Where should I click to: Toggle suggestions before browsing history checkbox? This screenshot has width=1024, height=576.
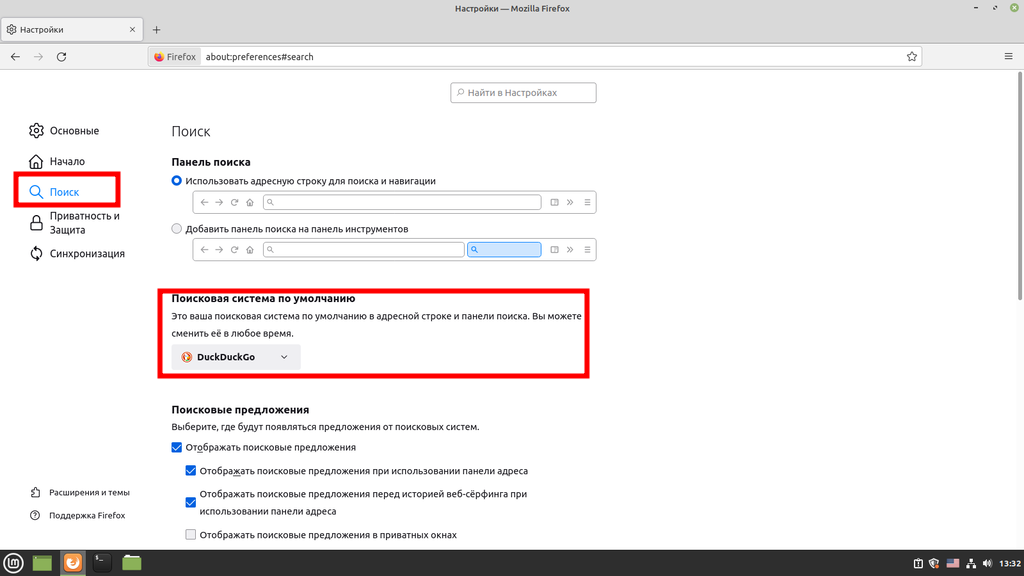pos(191,502)
